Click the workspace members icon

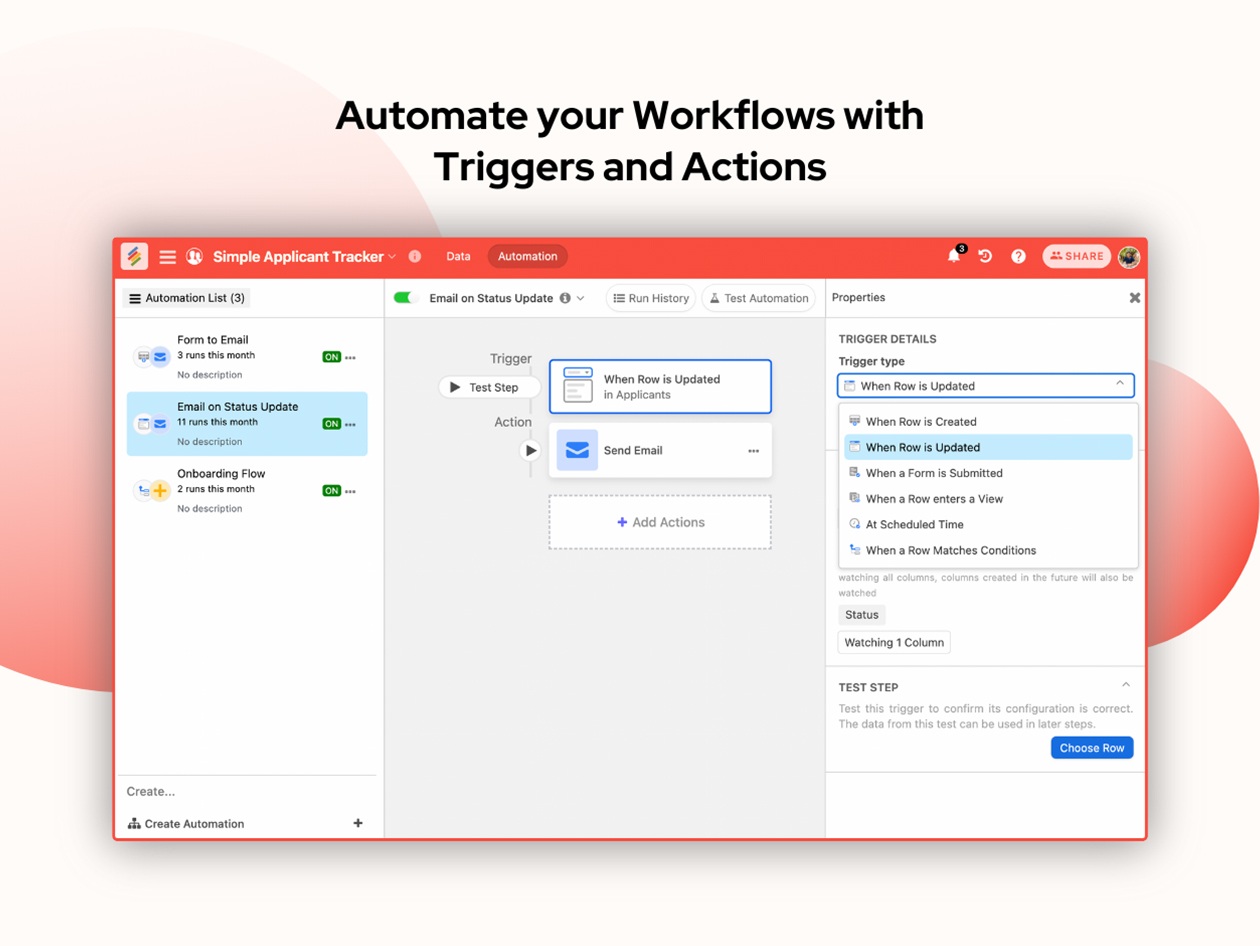click(195, 257)
